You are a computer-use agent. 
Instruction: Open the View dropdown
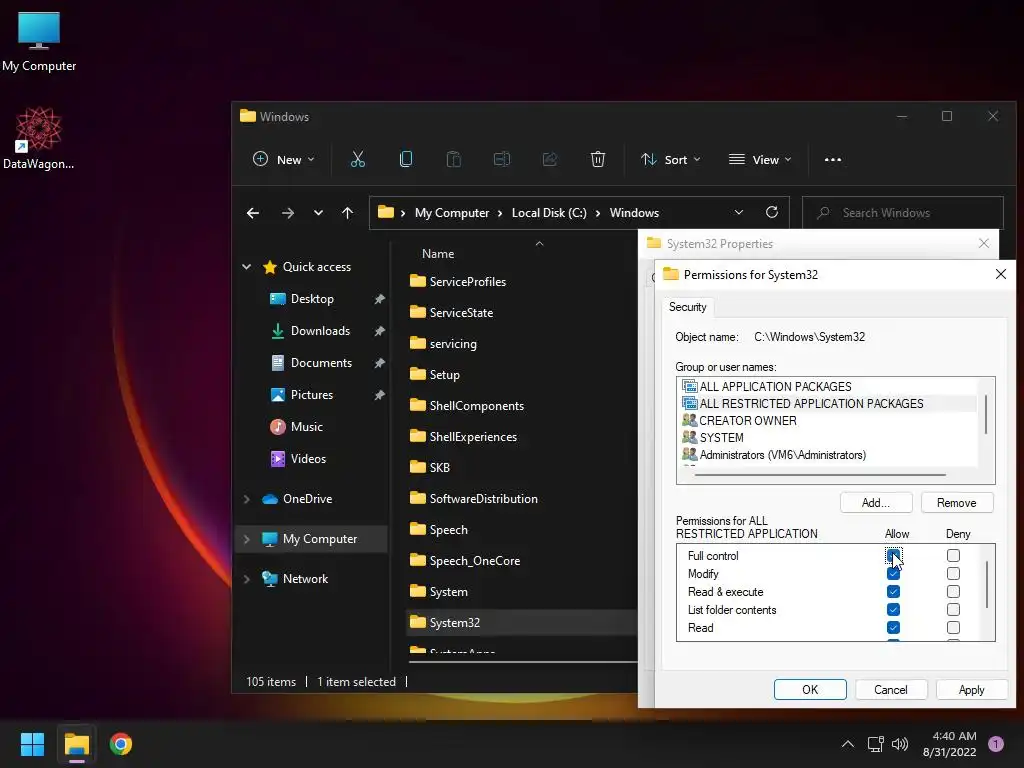click(x=760, y=159)
